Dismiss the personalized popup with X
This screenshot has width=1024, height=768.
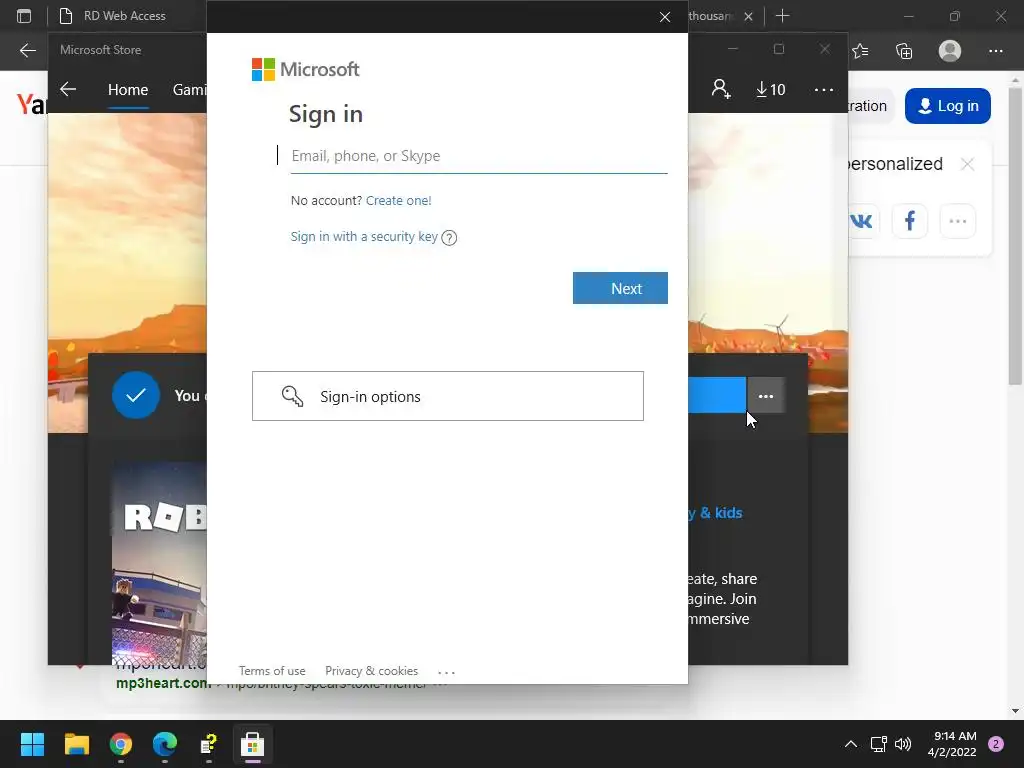point(968,164)
